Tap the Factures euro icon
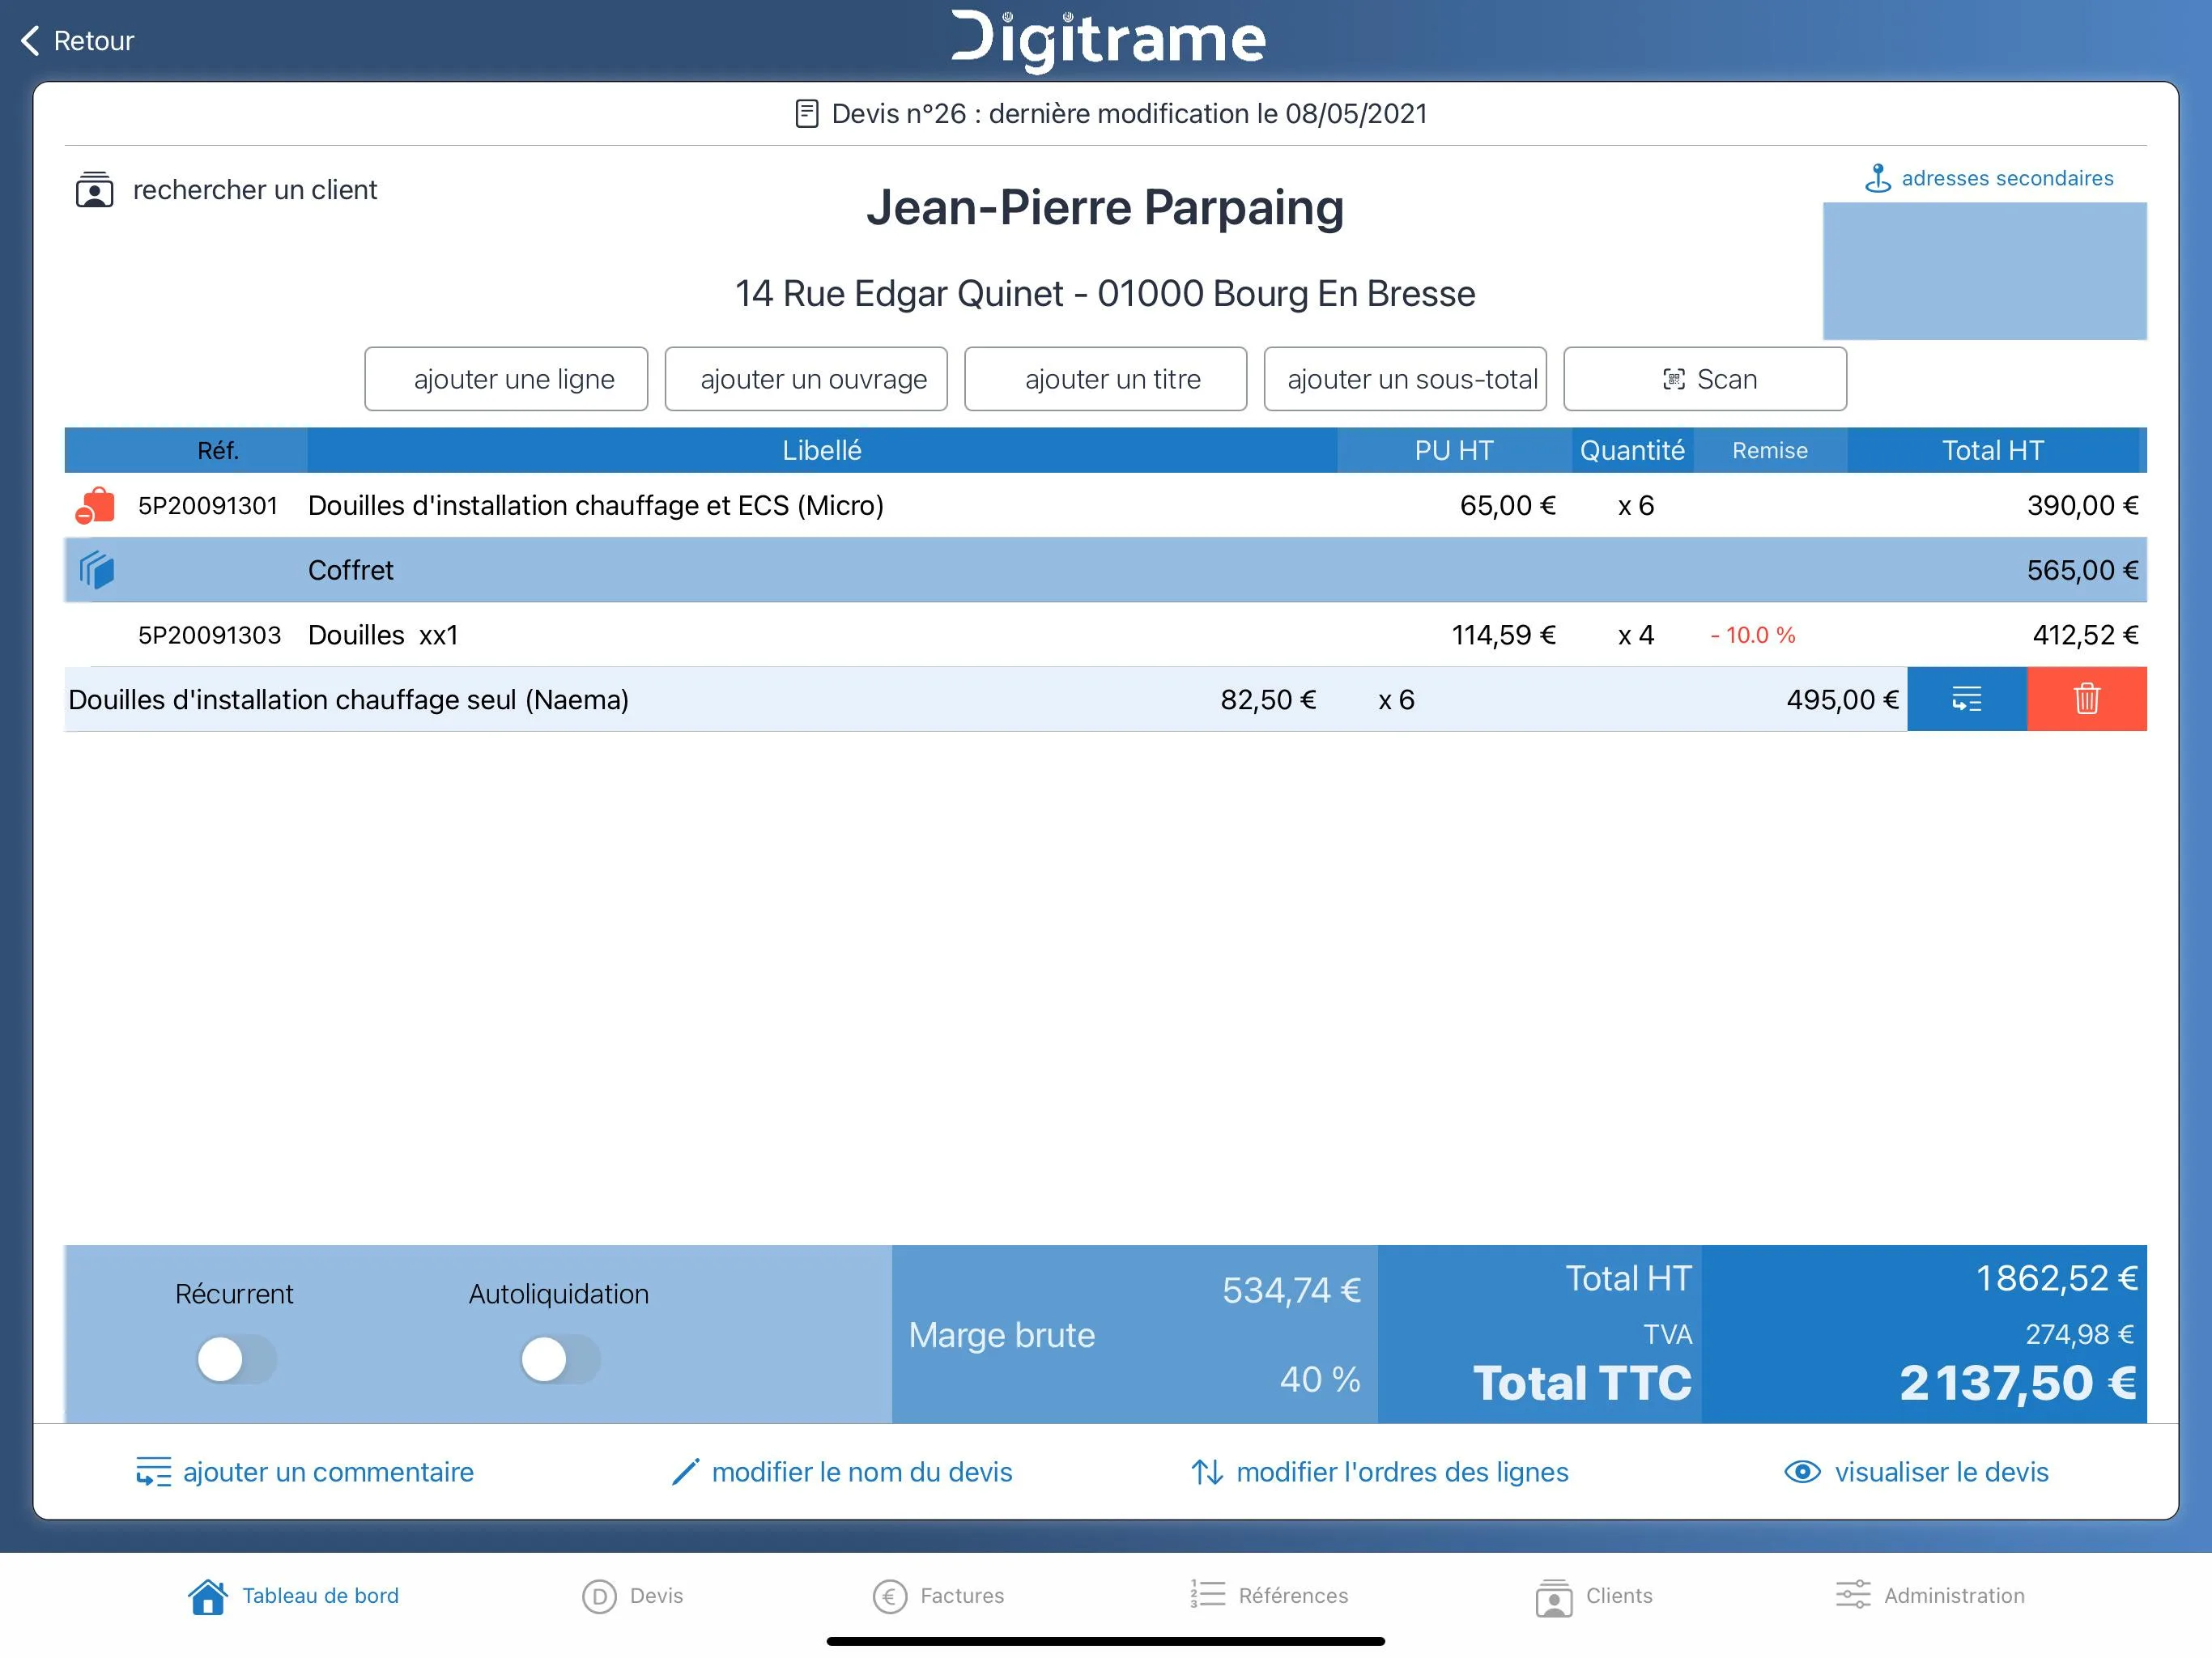The height and width of the screenshot is (1658, 2212). [x=890, y=1596]
